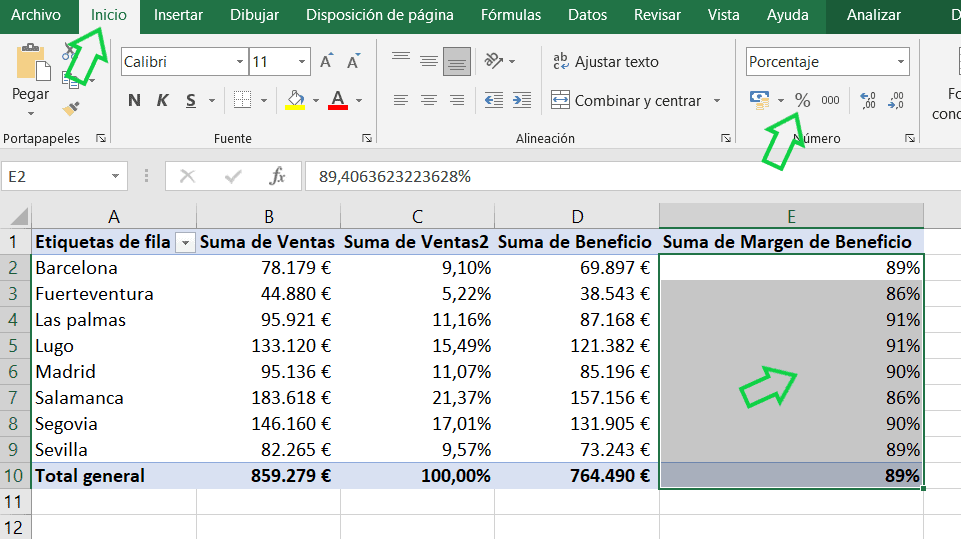Click cell showing 21,37%

417,398
